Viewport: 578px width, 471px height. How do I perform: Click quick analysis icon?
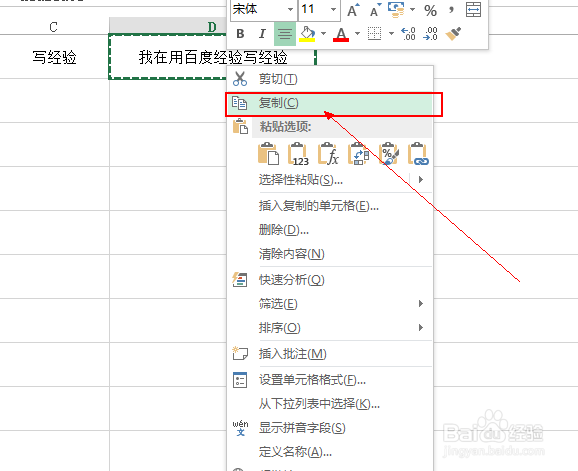point(240,280)
